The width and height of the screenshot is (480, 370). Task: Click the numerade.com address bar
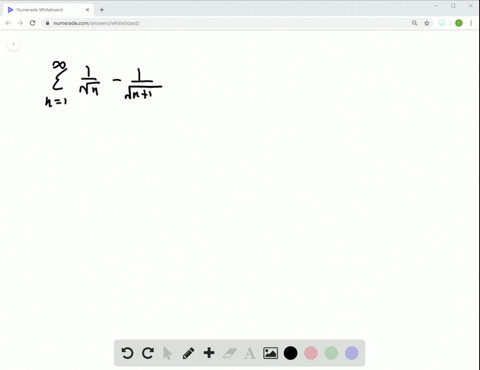[227, 23]
